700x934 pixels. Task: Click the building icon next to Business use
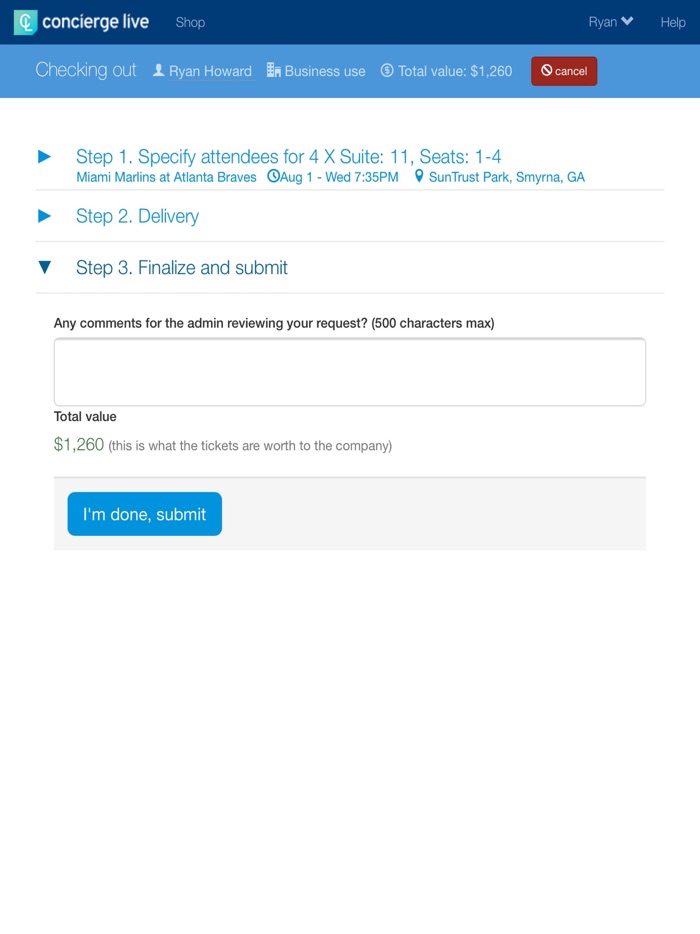[270, 71]
